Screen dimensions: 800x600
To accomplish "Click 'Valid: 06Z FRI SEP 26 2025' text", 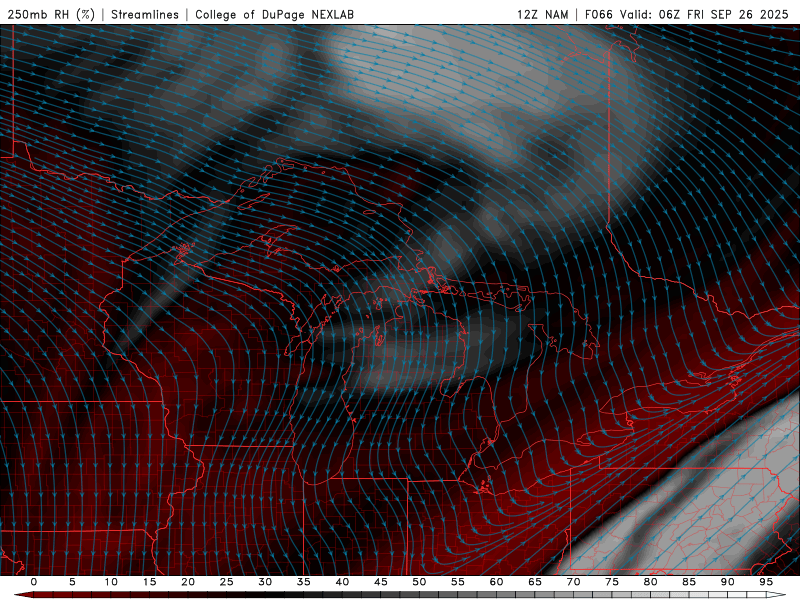I will [x=705, y=14].
